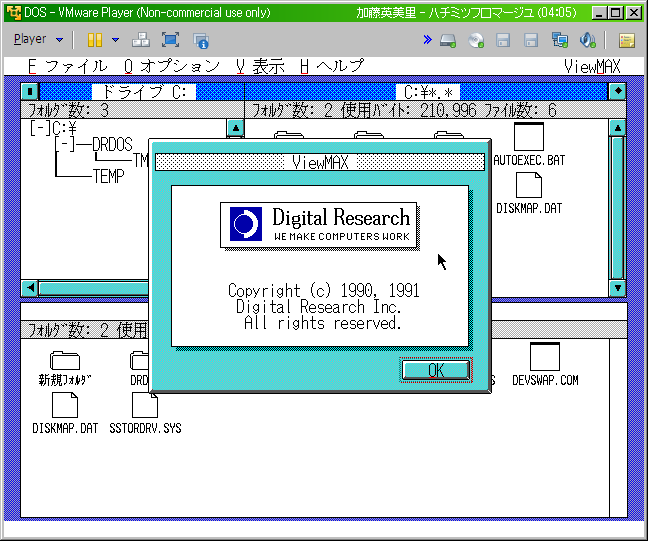This screenshot has height=541, width=648.
Task: Click OK in the ViewMAX dialog
Action: click(436, 370)
